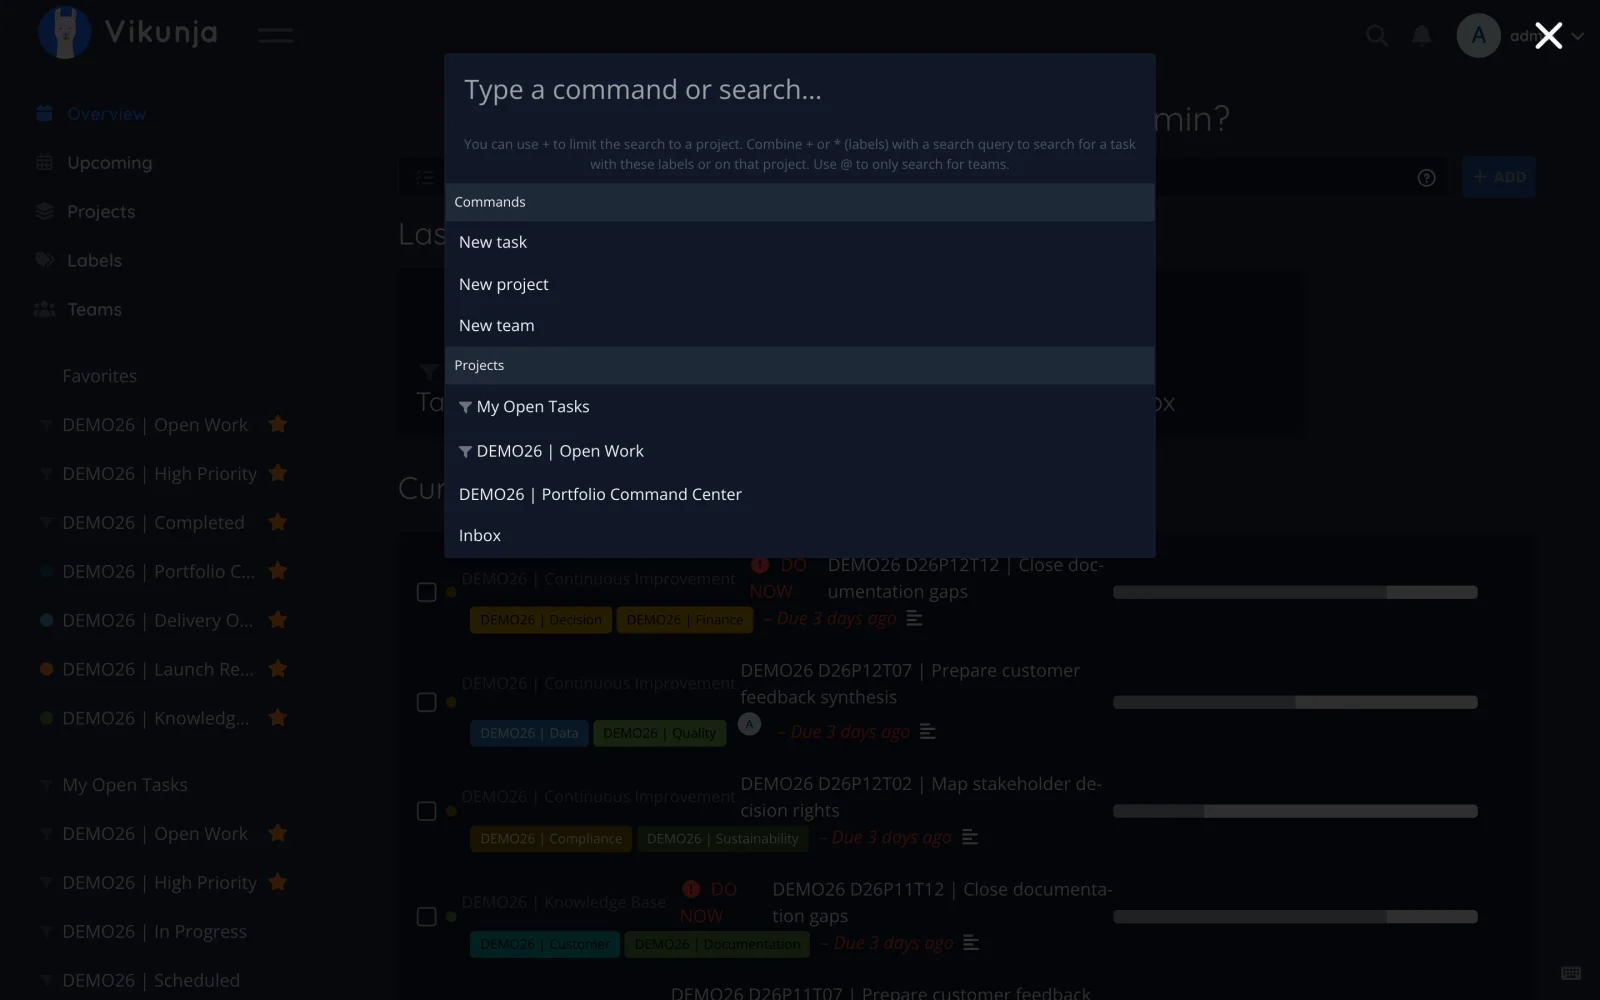Click the Upcoming calendar icon
1600x1000 pixels.
(x=44, y=162)
